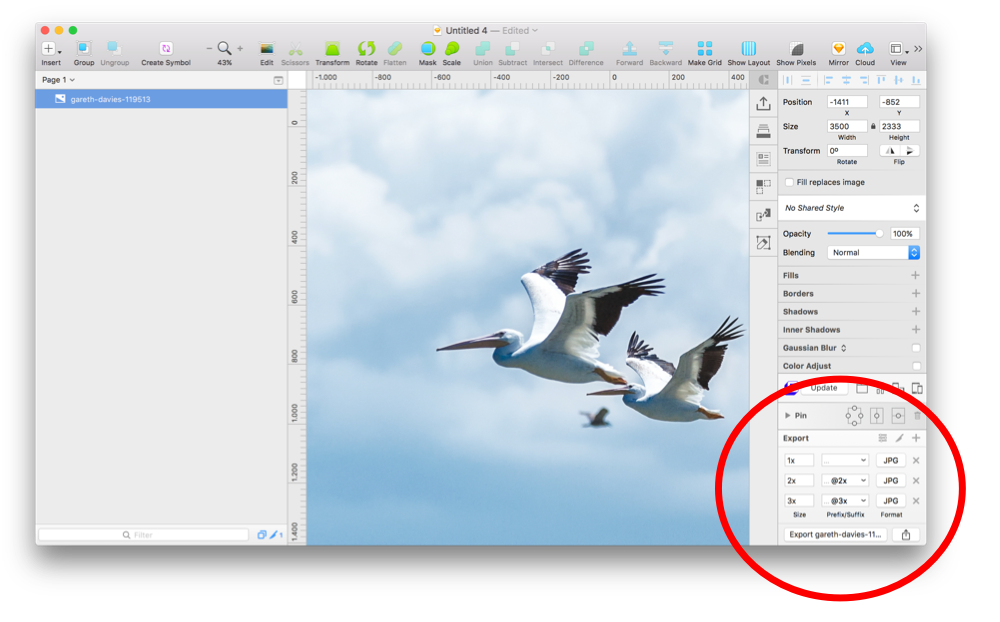Choose the JPG format for 3x export
The width and height of the screenshot is (1000, 622).
[890, 501]
